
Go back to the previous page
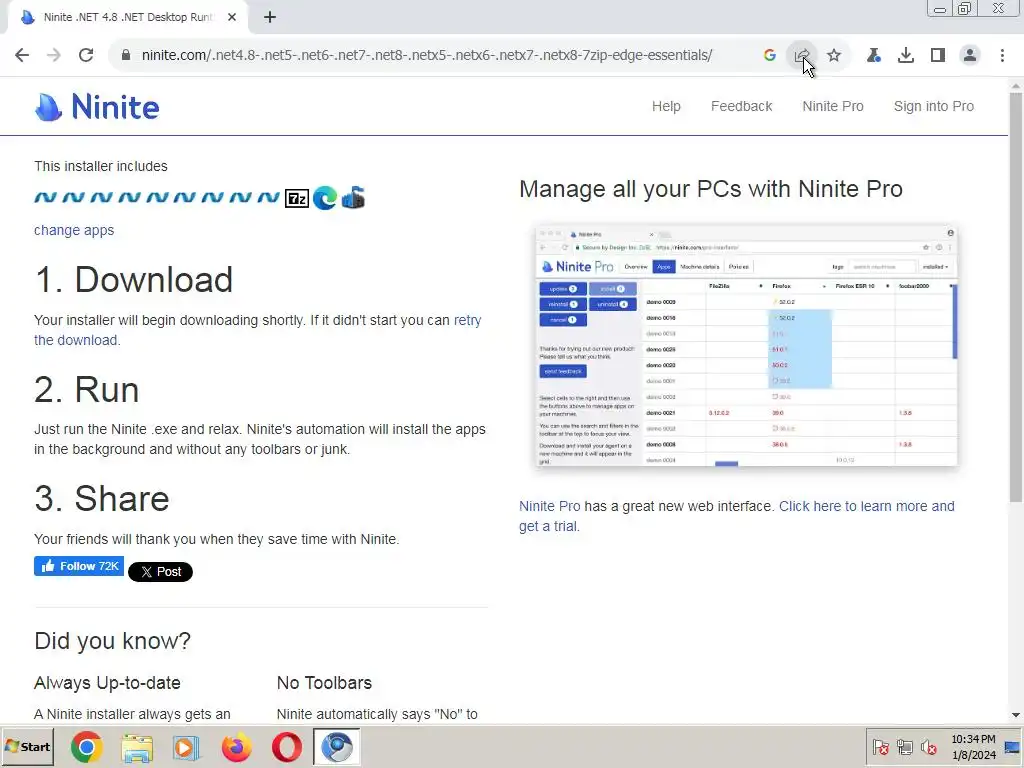22,55
